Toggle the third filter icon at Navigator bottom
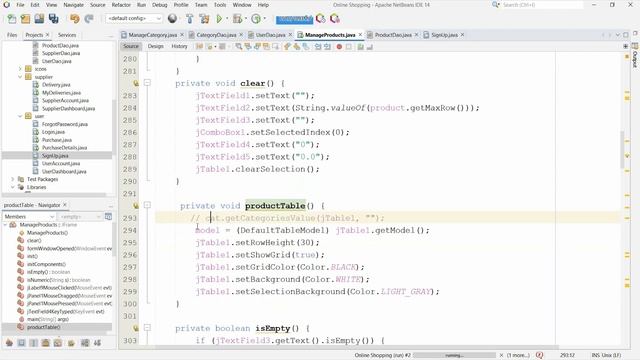Screen dimensions: 640x360 pyautogui.click(x=33, y=343)
